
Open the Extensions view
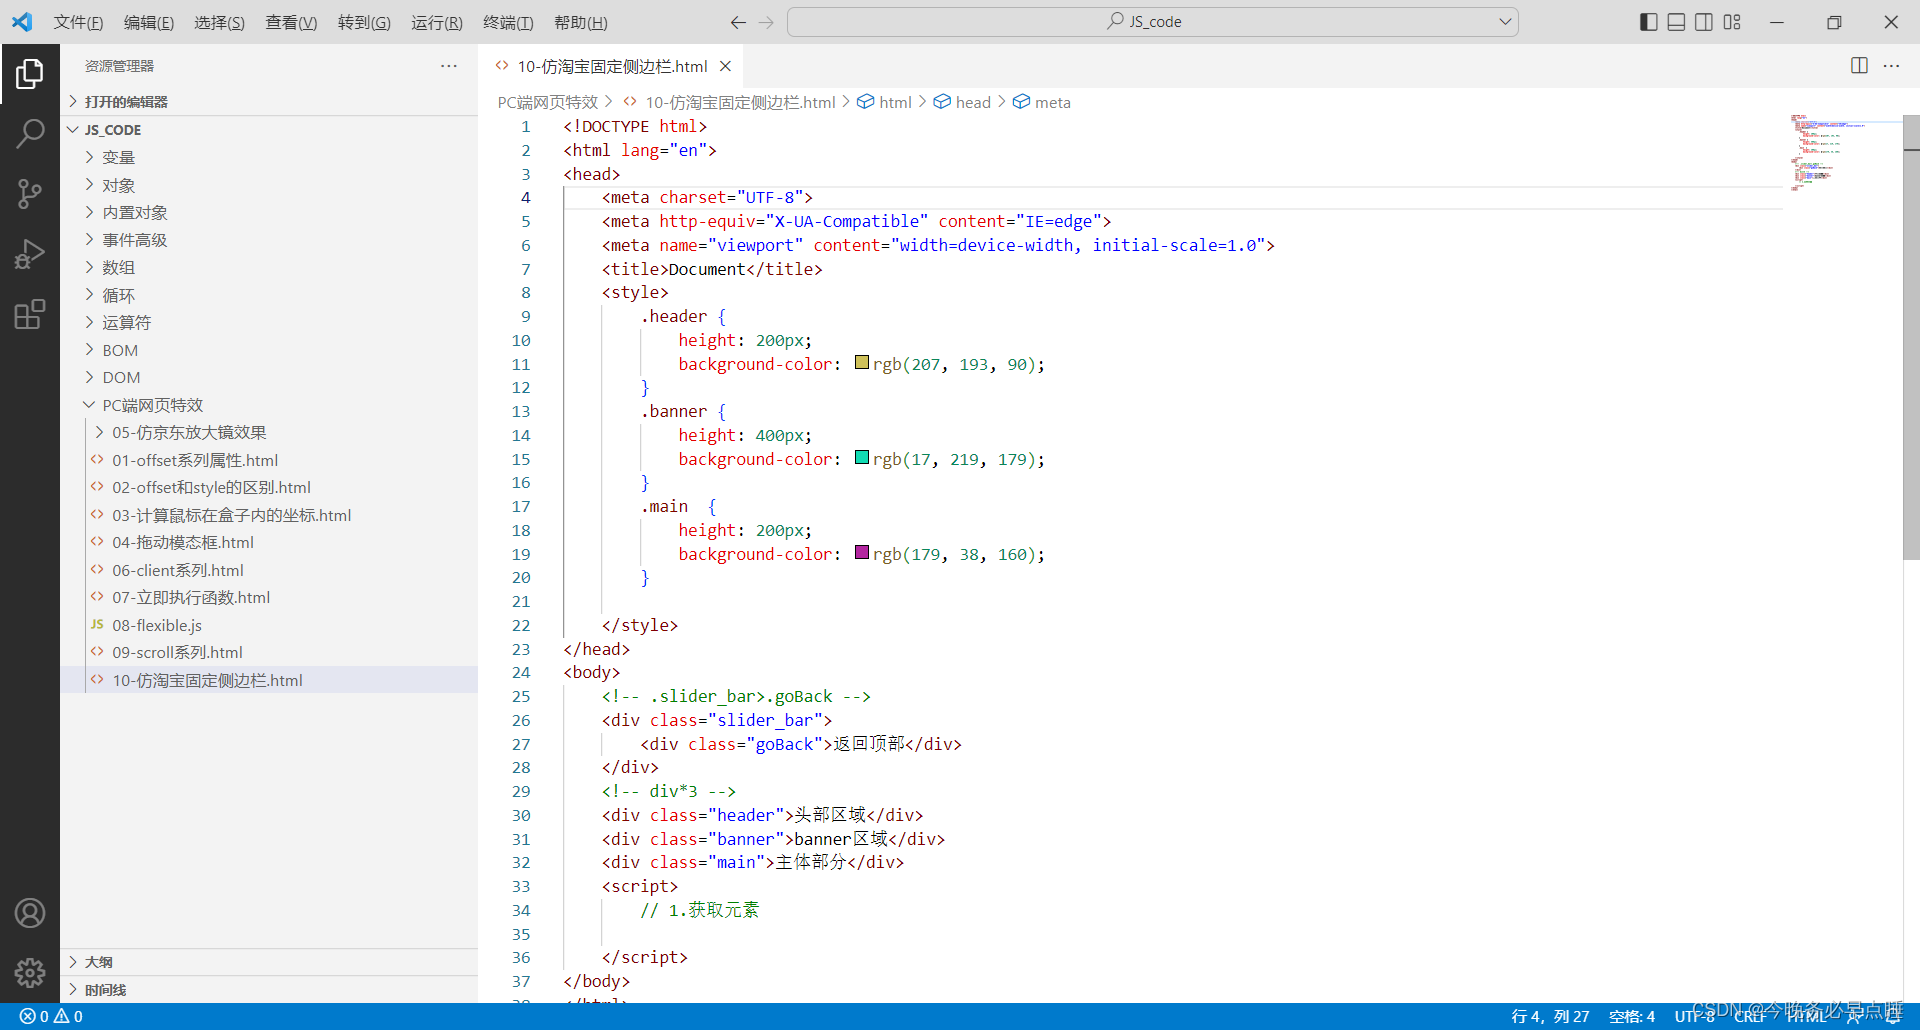pyautogui.click(x=30, y=314)
